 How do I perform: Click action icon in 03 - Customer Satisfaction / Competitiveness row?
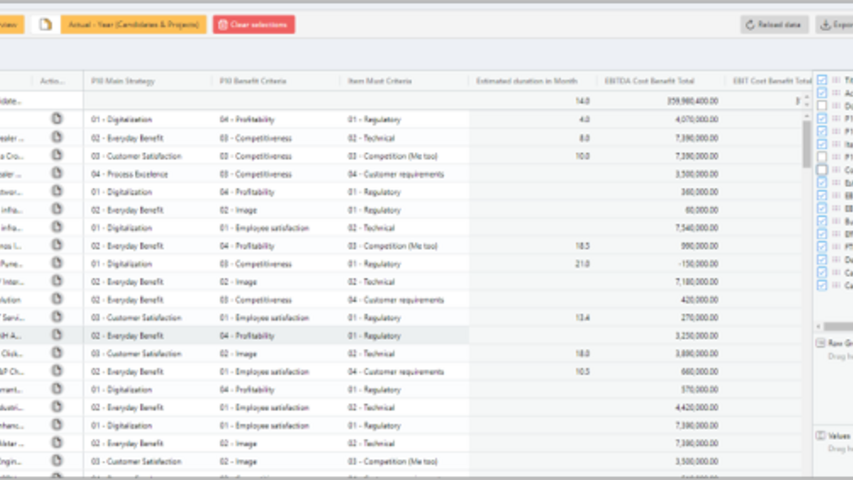tap(57, 155)
